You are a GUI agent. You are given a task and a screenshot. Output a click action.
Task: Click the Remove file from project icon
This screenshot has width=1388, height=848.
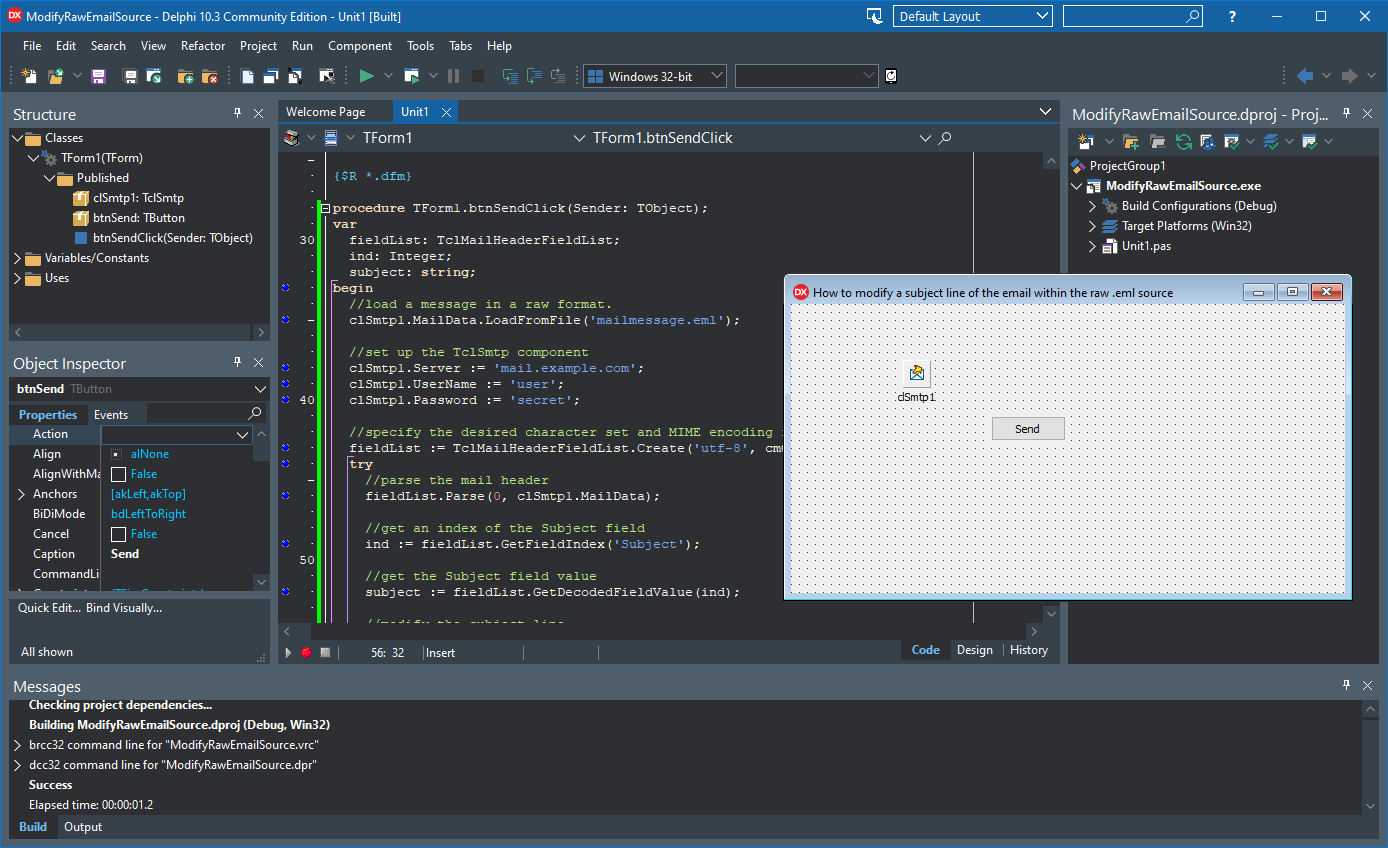click(210, 76)
